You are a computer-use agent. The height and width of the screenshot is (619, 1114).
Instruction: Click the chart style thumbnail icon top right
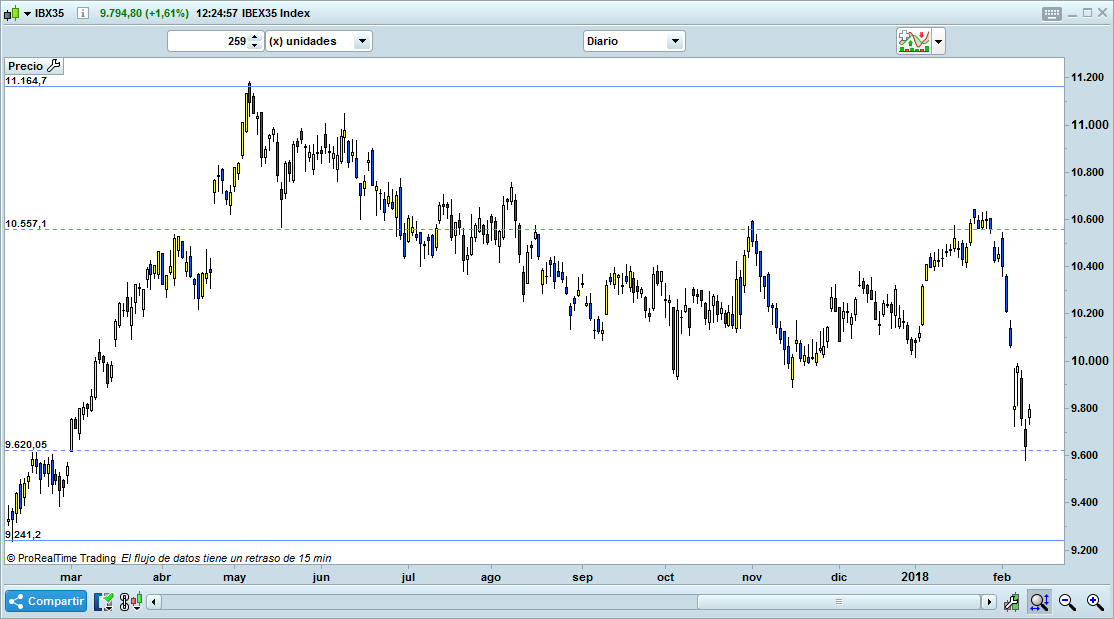[x=914, y=41]
